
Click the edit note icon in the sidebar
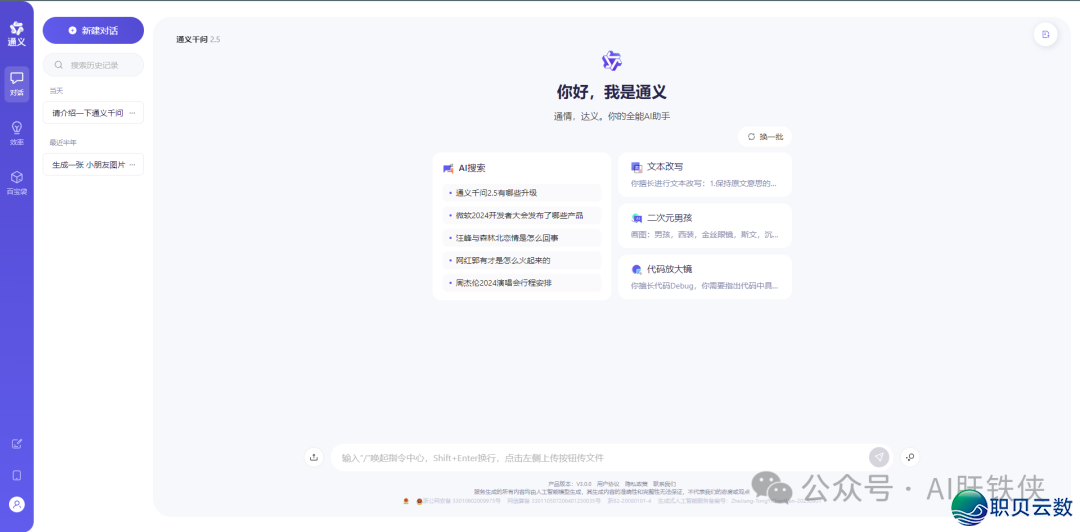[x=17, y=443]
